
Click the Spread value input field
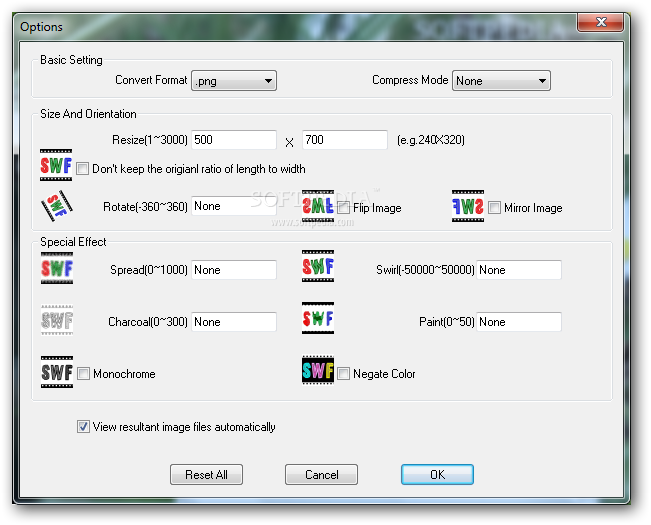coord(234,270)
